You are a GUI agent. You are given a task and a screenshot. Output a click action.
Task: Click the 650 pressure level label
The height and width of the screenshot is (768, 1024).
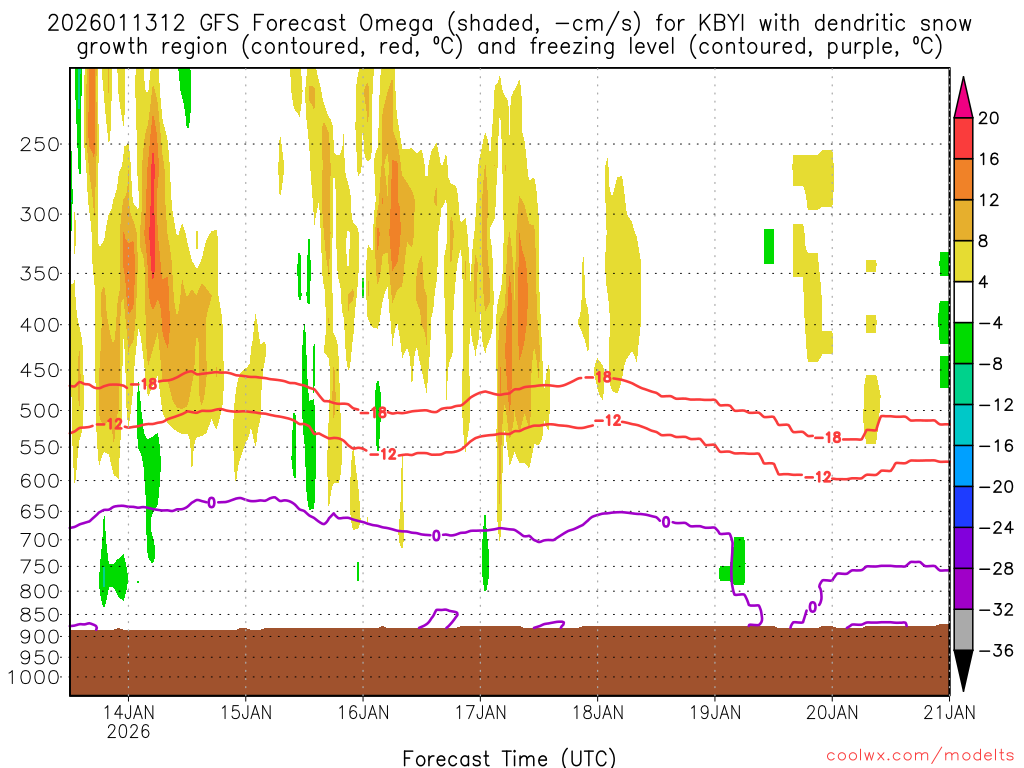40,511
